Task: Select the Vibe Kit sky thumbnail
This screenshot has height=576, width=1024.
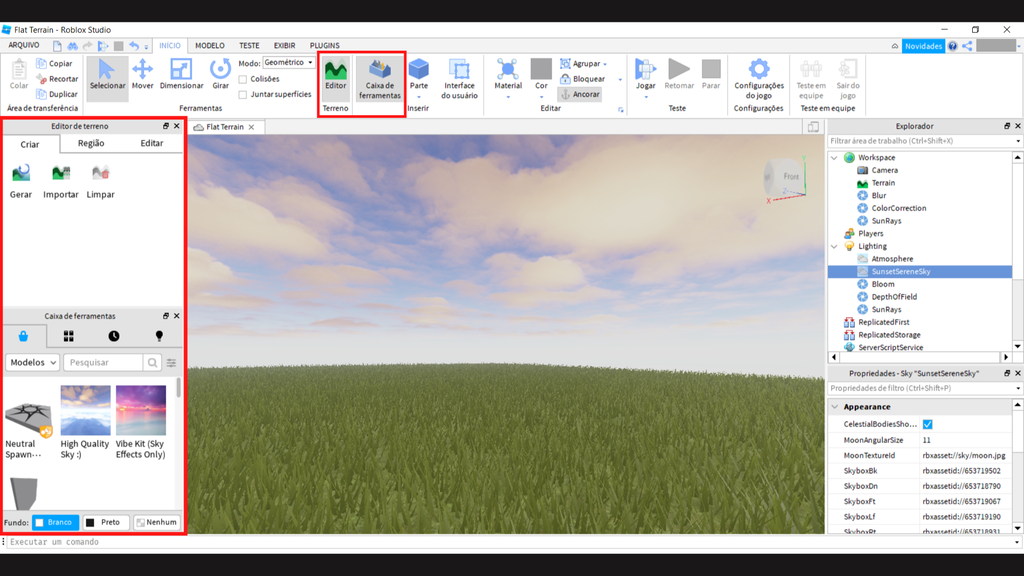Action: pyautogui.click(x=140, y=410)
